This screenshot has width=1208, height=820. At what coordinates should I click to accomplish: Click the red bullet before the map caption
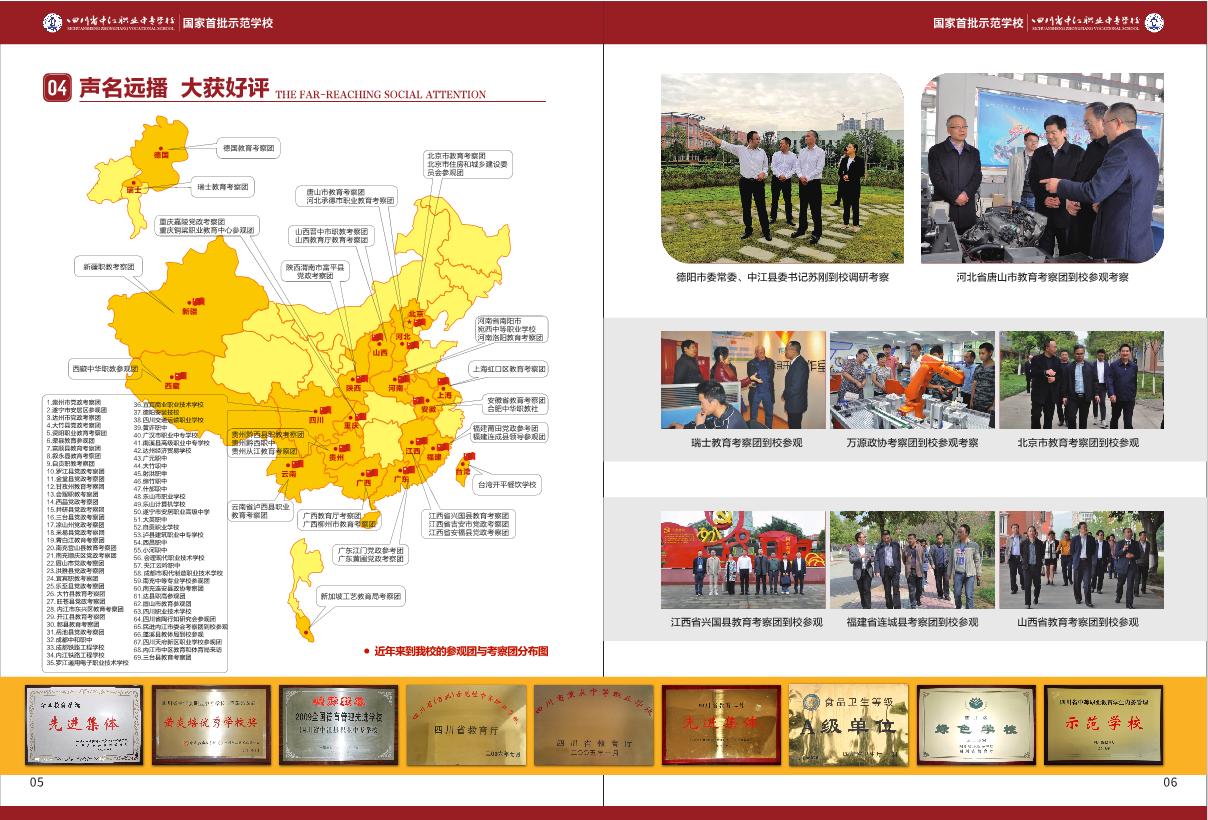(x=367, y=651)
